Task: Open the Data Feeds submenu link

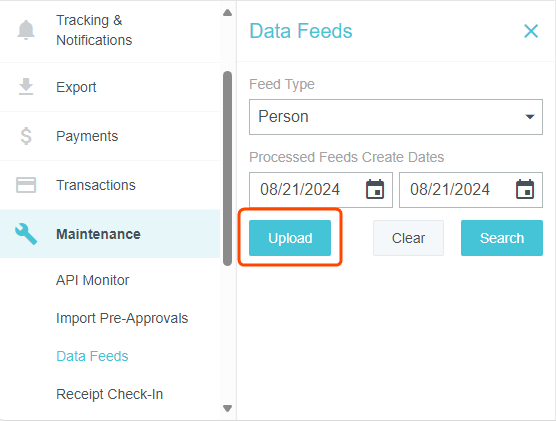Action: coord(92,356)
